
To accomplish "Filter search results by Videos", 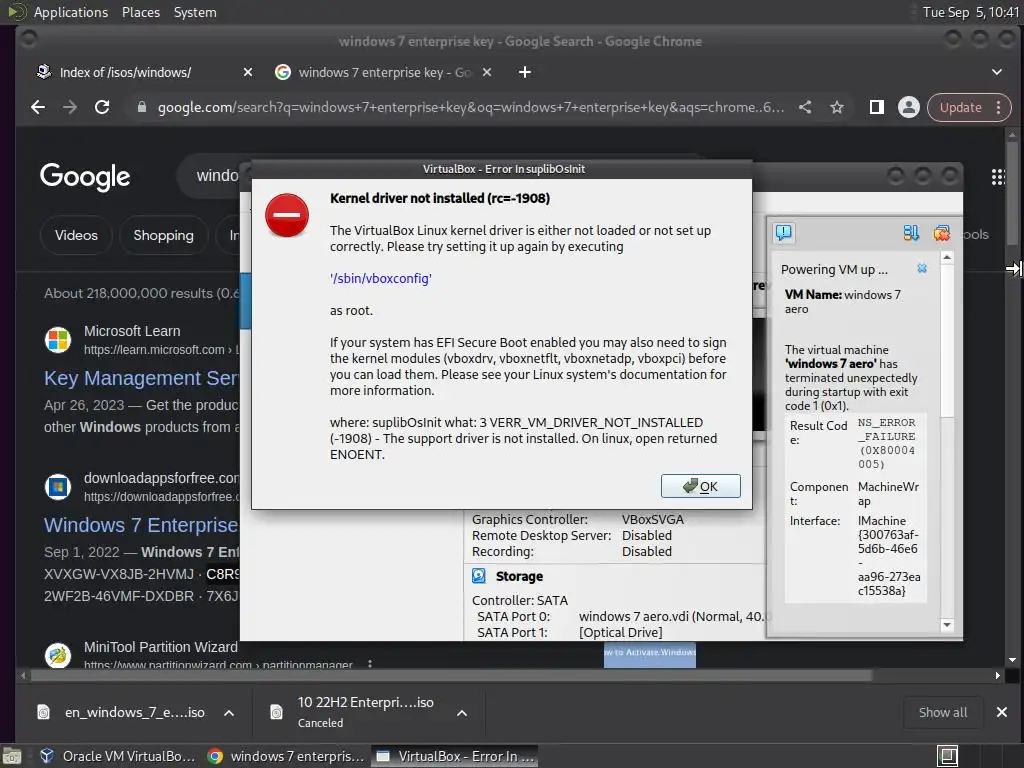I will pos(76,235).
